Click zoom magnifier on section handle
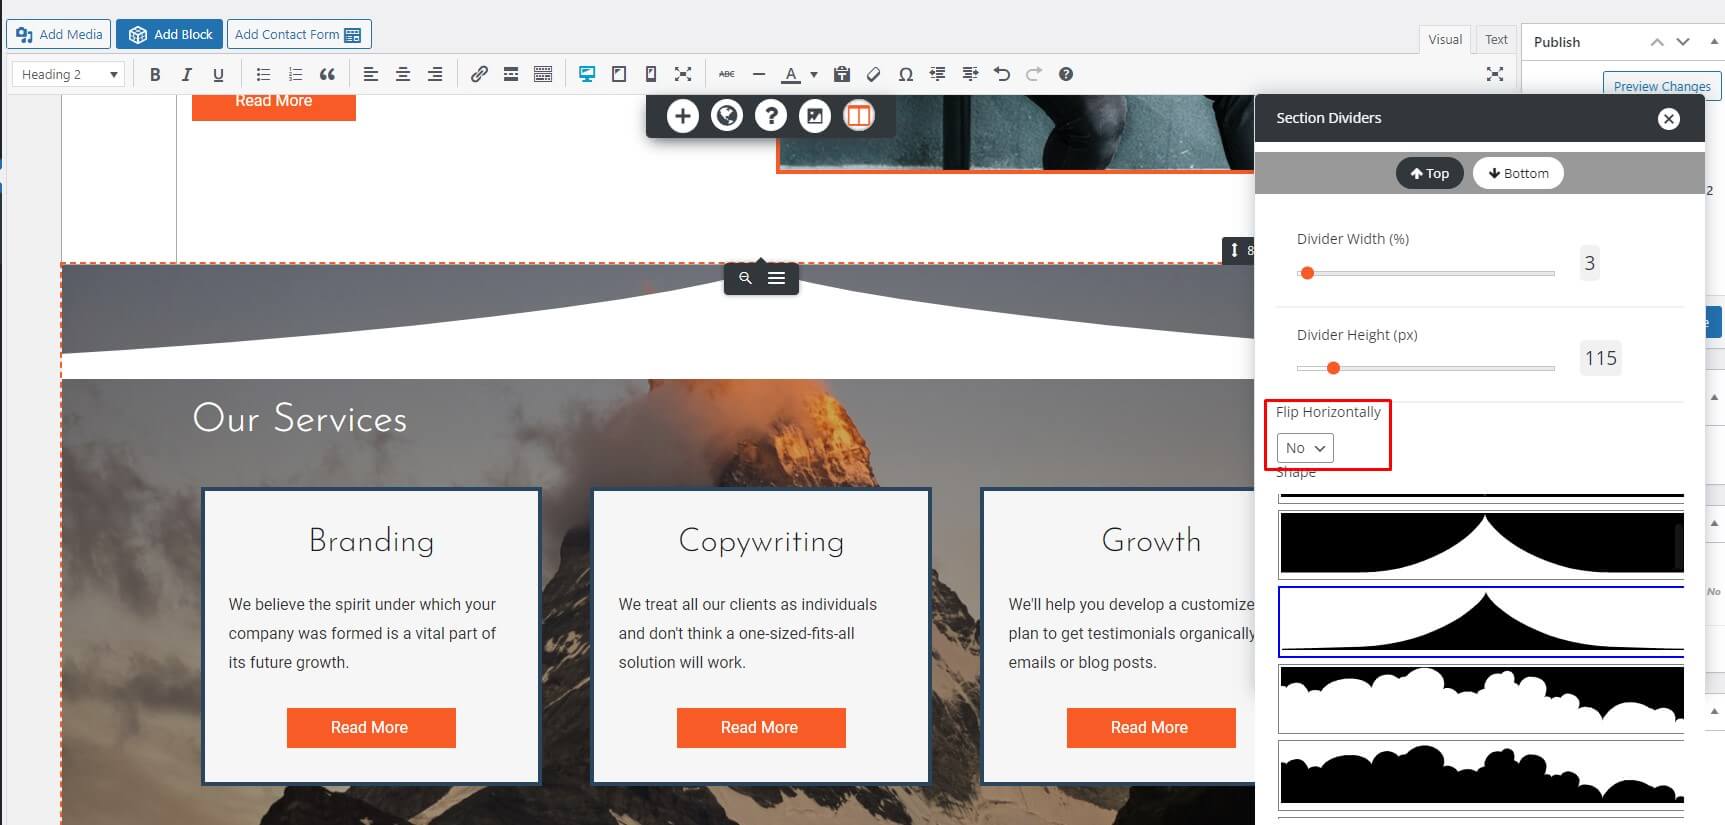Screen dimensions: 1725x825 tap(745, 278)
